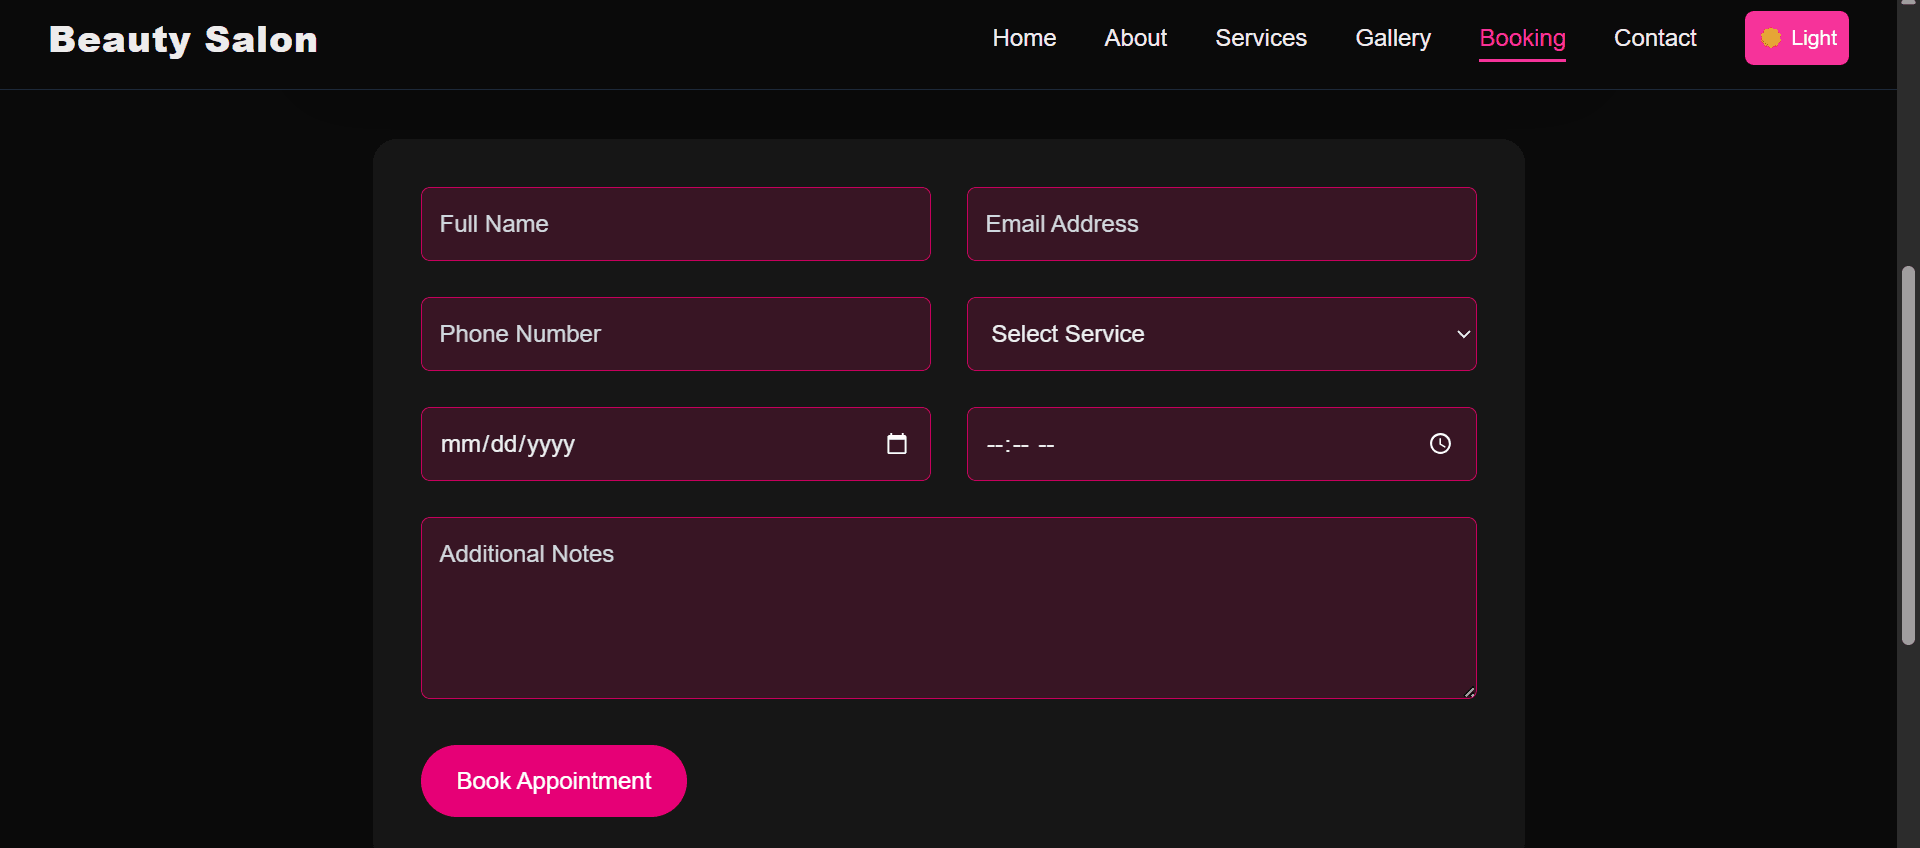1920x848 pixels.
Task: Click the Additional Notes text area
Action: [x=947, y=608]
